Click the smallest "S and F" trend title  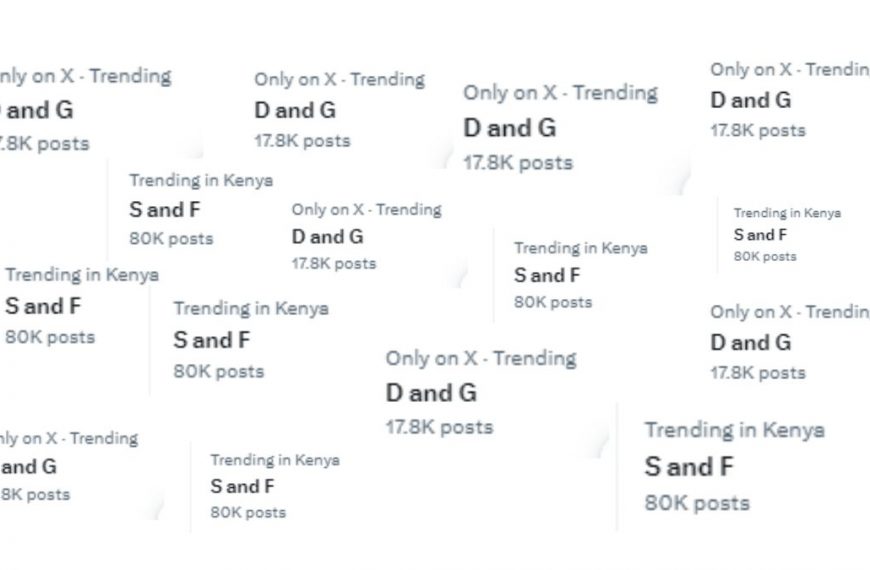pyautogui.click(x=760, y=235)
